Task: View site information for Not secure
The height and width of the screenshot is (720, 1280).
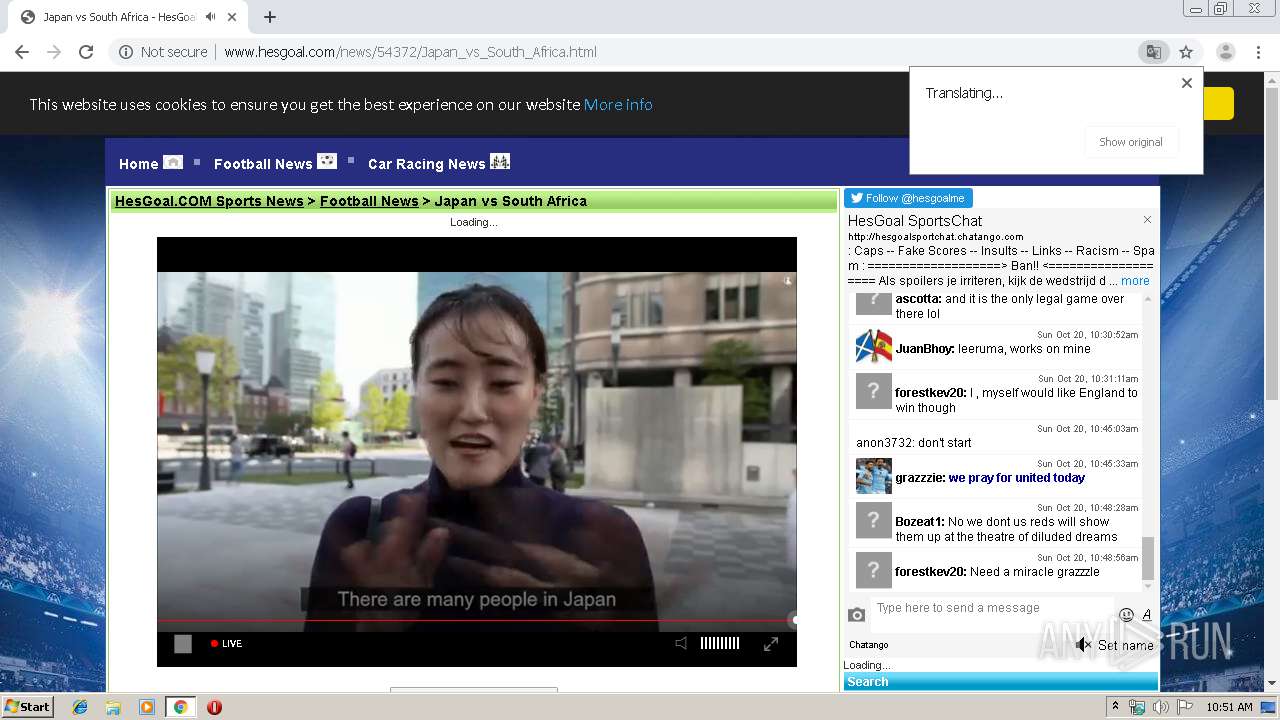Action: coord(163,52)
